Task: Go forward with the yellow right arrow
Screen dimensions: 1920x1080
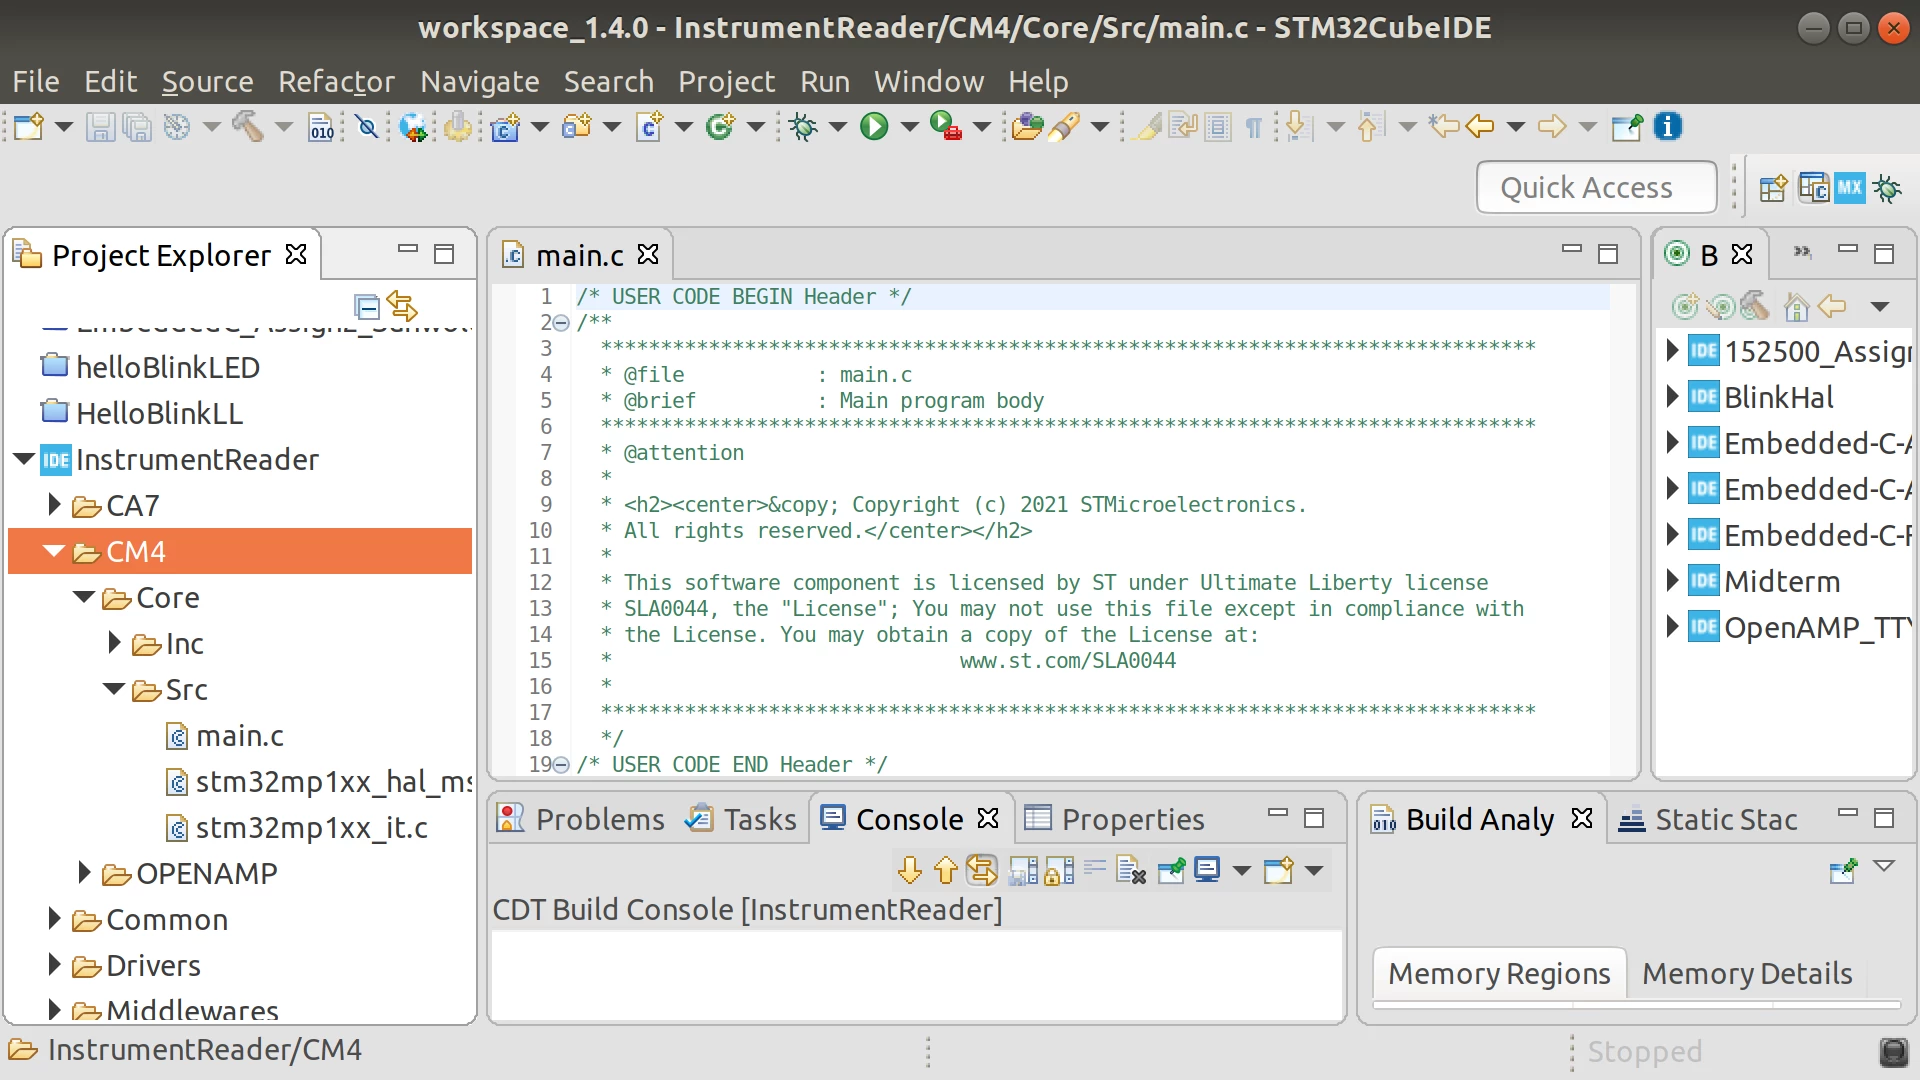Action: pyautogui.click(x=1552, y=127)
